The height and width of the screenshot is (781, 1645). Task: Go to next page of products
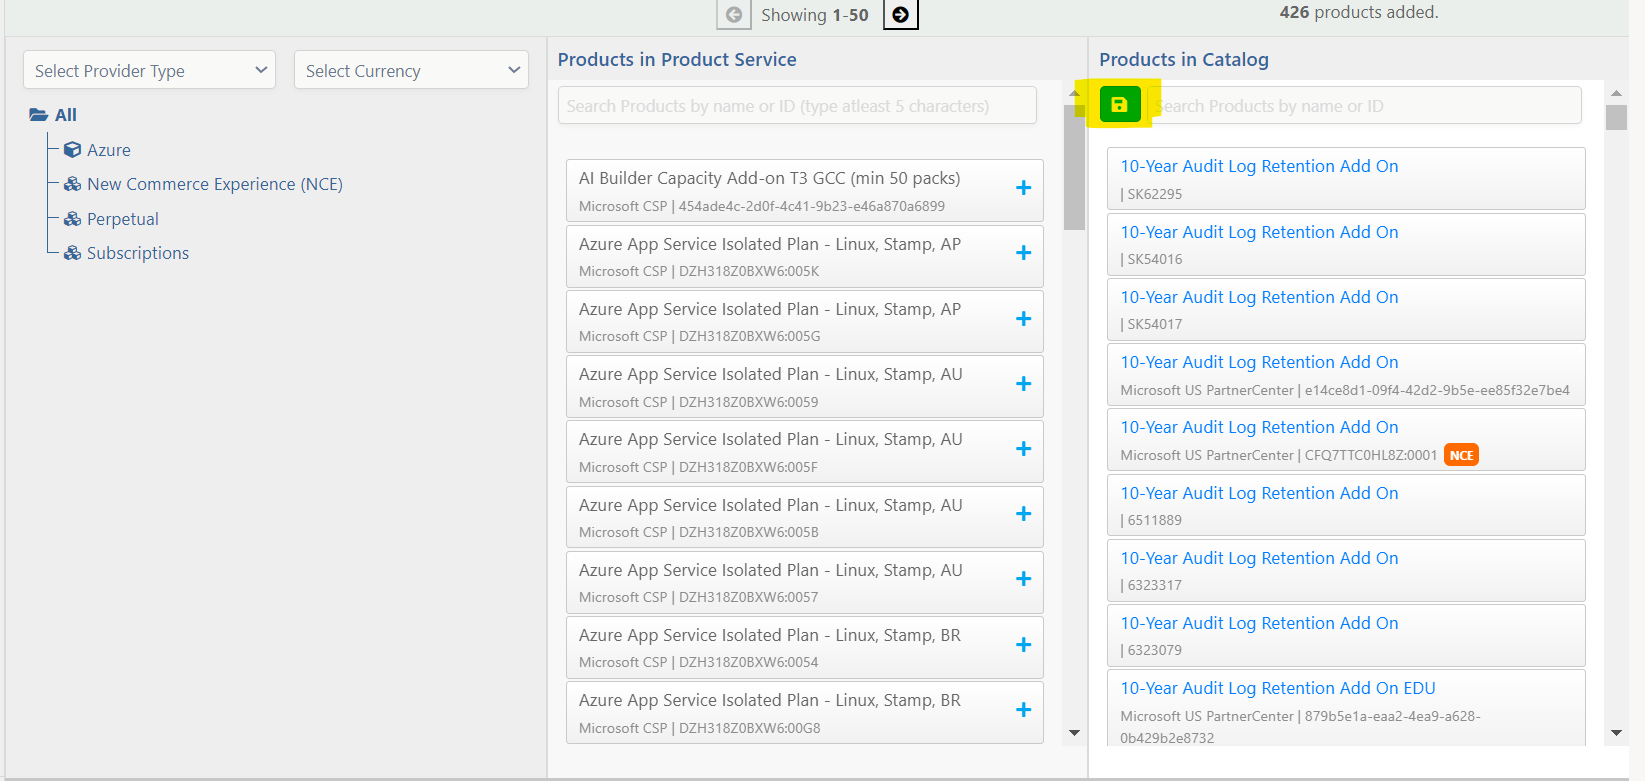(900, 15)
